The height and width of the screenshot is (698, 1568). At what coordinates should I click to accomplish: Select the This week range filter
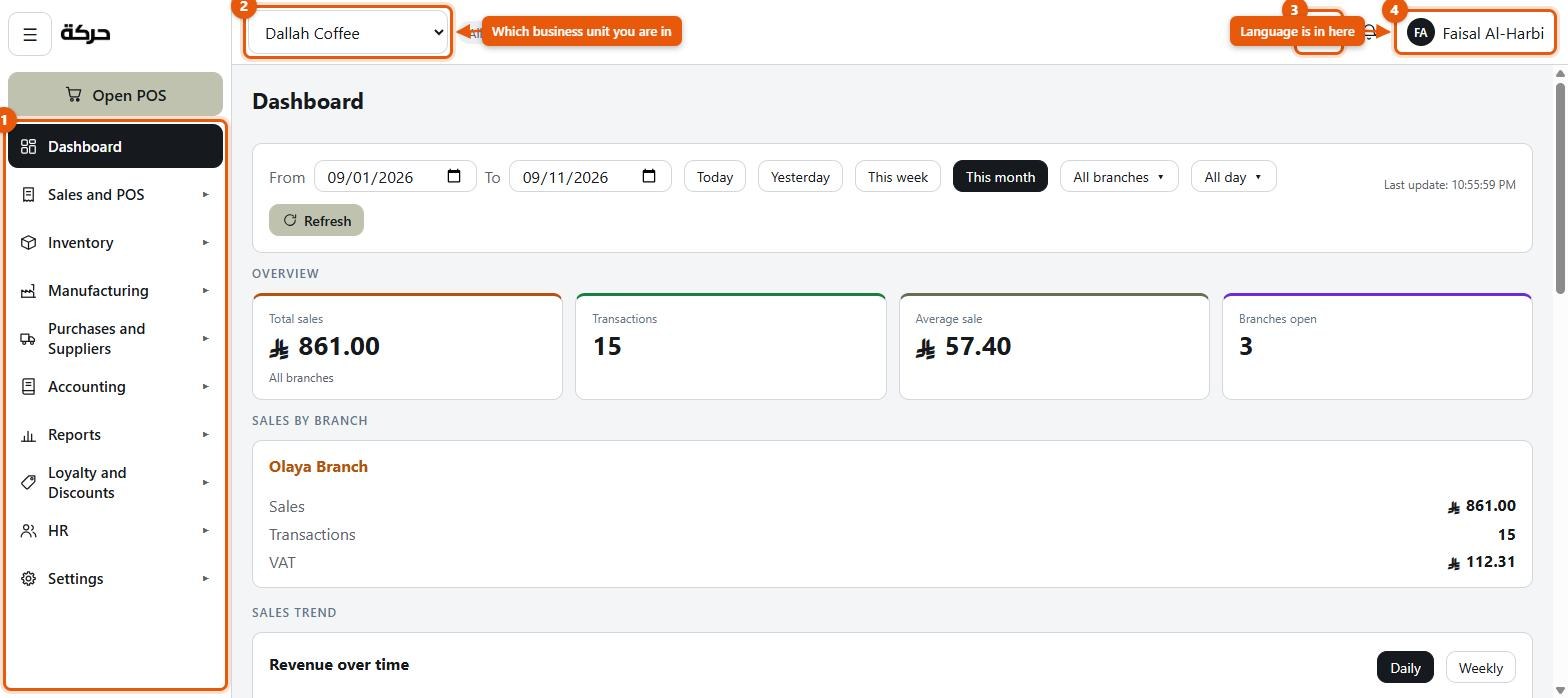(x=898, y=177)
